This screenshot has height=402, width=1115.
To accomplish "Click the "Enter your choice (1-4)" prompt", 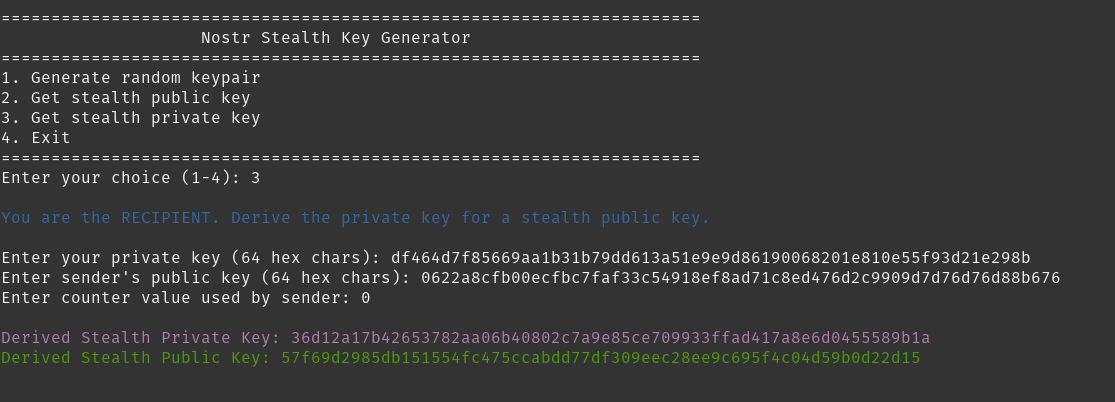I will pyautogui.click(x=121, y=178).
